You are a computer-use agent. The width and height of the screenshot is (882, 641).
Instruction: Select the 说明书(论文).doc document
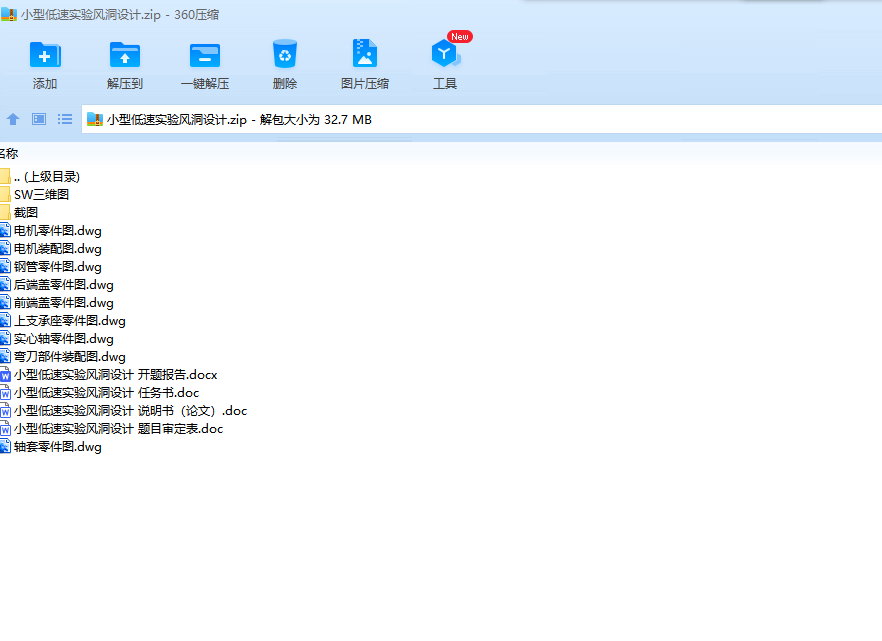tap(130, 410)
